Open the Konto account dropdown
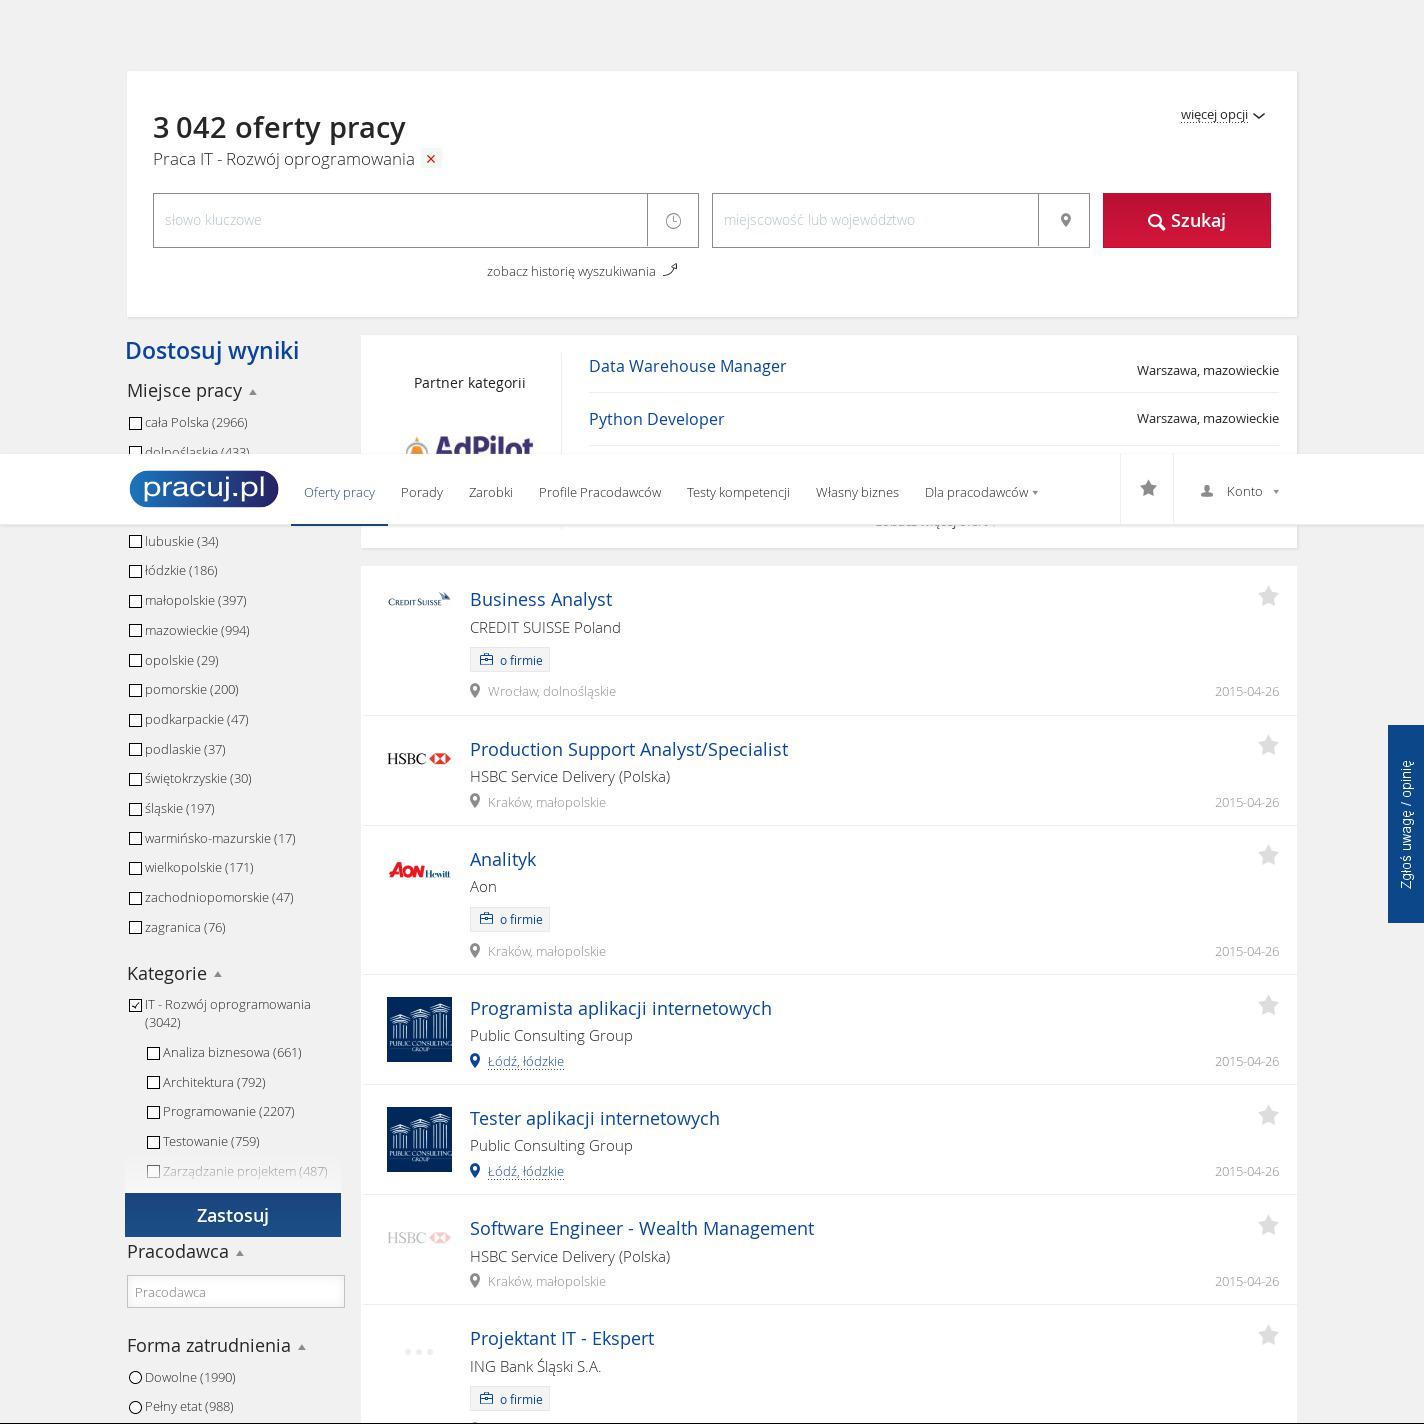Image resolution: width=1424 pixels, height=1424 pixels. [x=1240, y=491]
